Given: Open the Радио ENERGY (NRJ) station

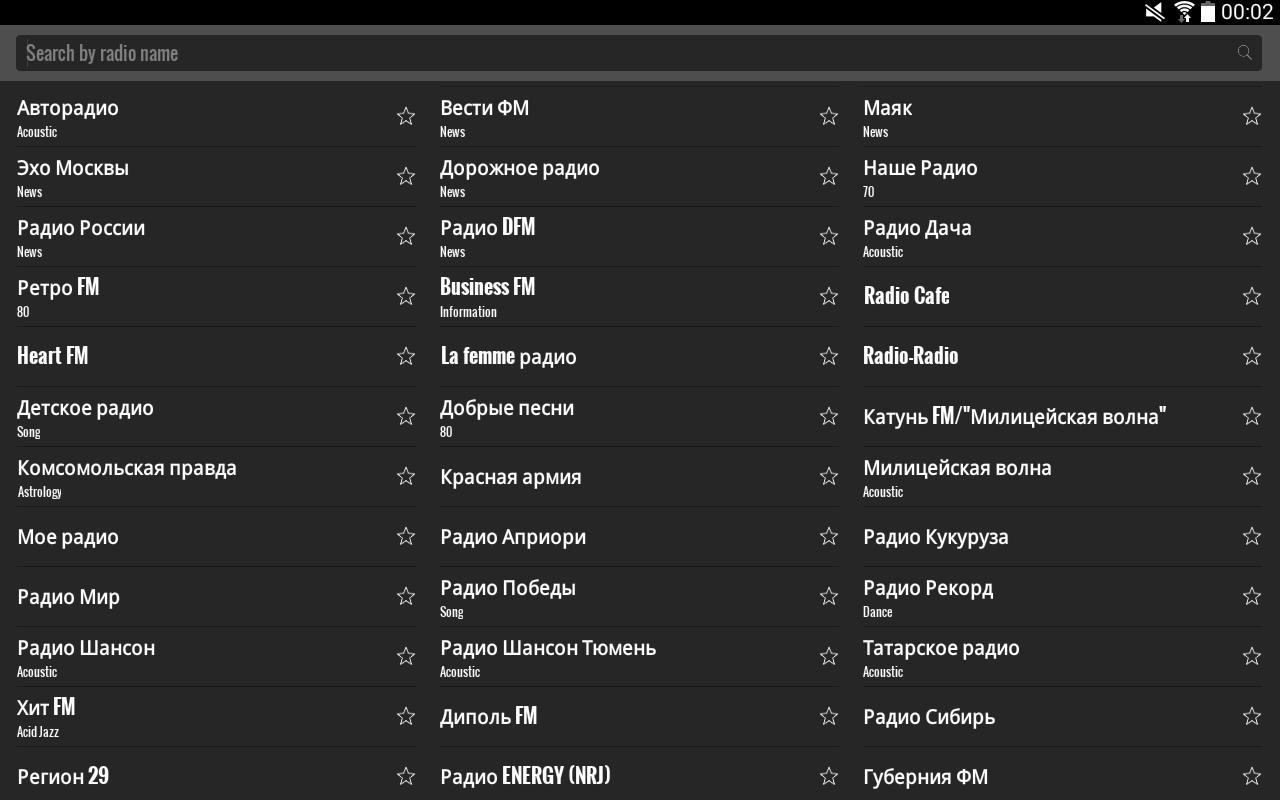Looking at the screenshot, I should [525, 776].
